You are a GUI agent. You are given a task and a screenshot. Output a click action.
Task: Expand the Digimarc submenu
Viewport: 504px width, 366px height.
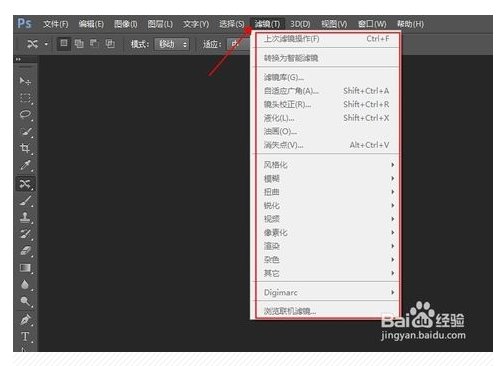(327, 292)
